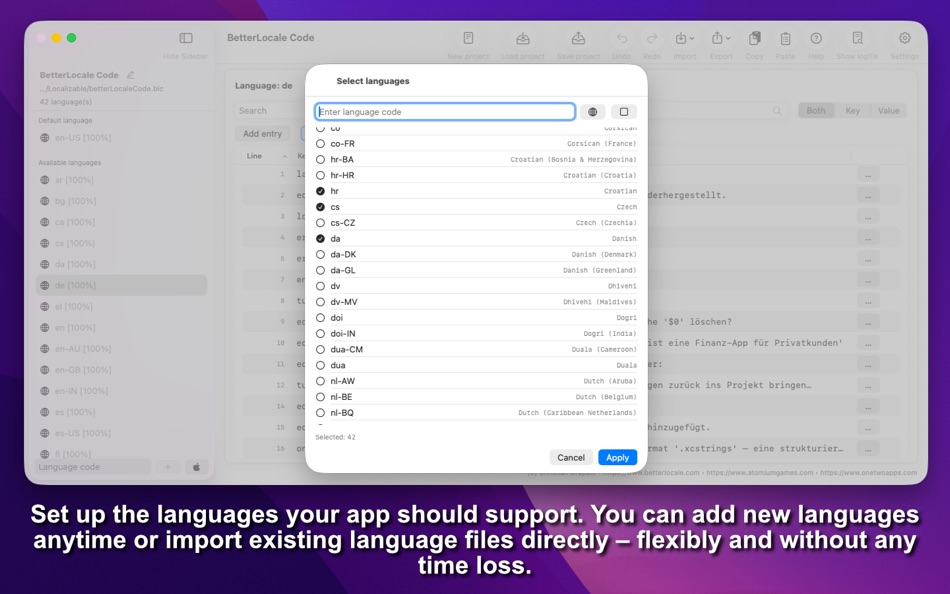Image resolution: width=950 pixels, height=594 pixels.
Task: Open the Settings gear in the toolbar
Action: click(x=904, y=37)
